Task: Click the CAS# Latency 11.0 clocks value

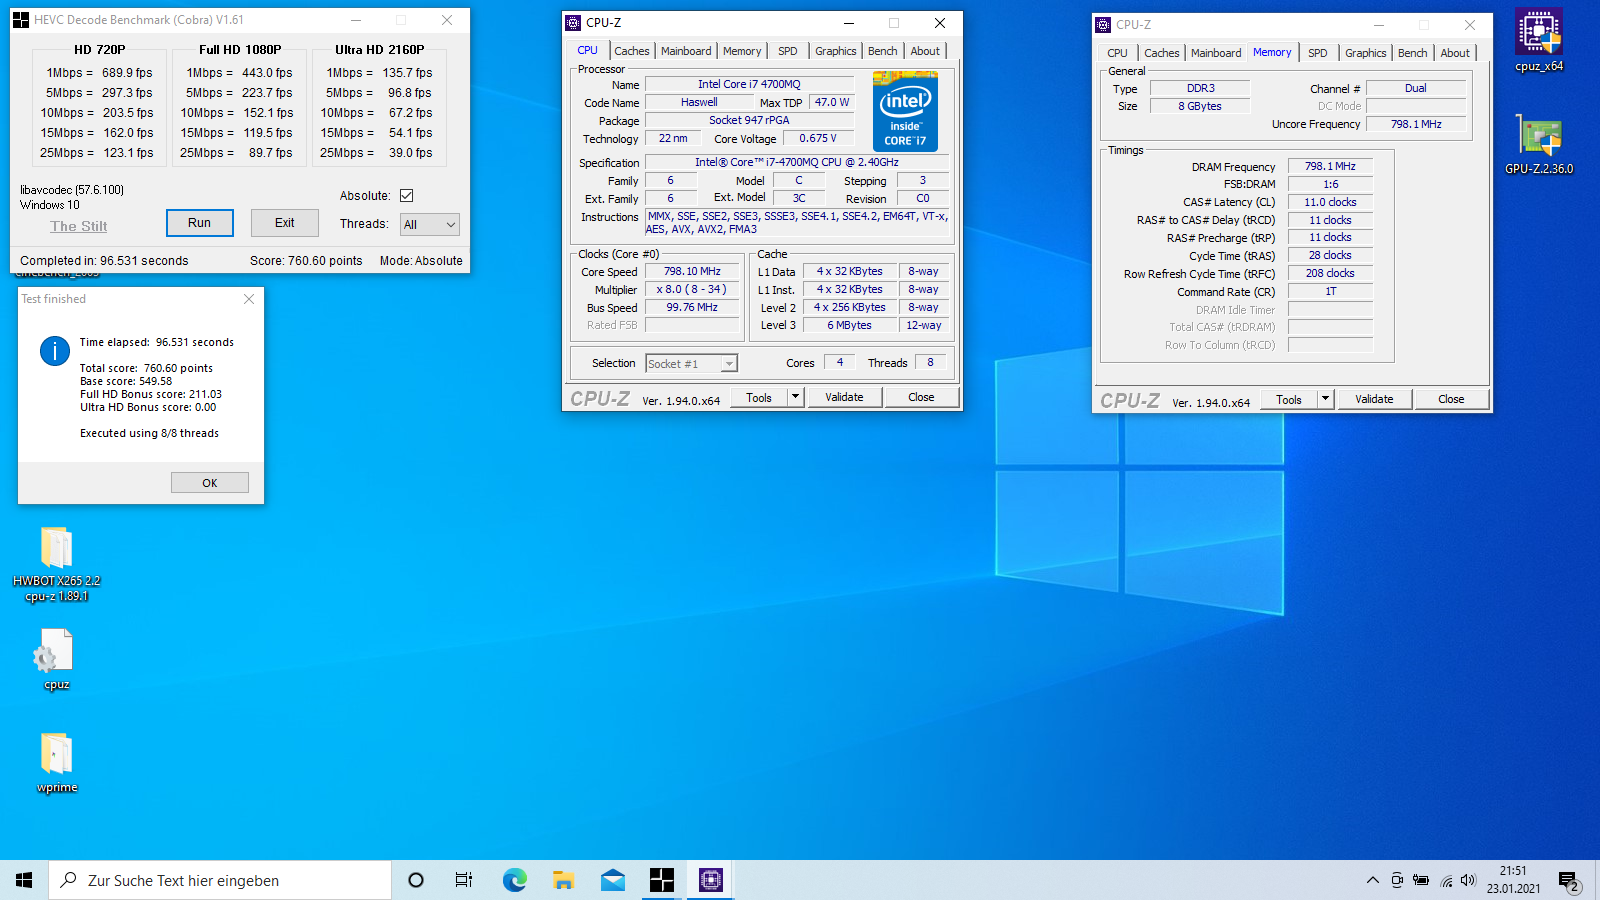Action: 1330,202
